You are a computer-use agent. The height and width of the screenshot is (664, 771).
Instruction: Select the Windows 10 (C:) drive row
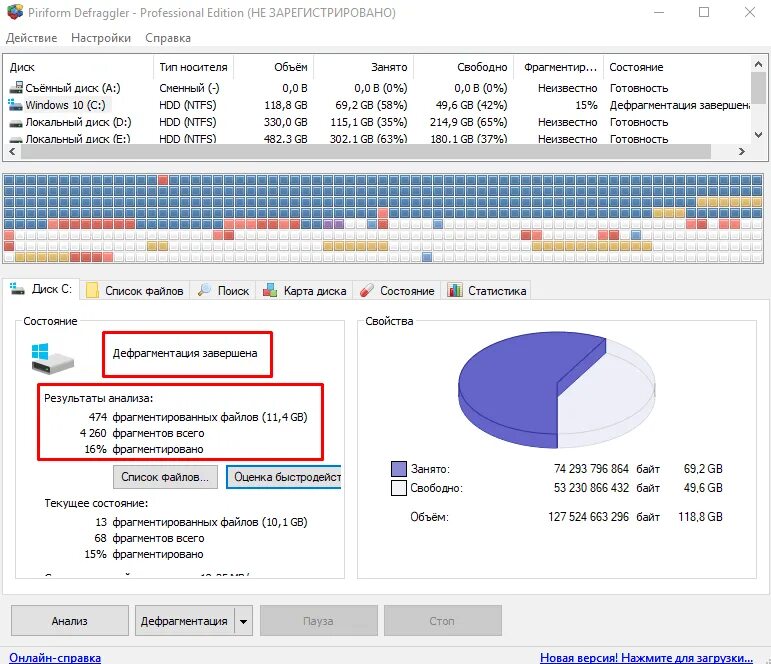378,105
